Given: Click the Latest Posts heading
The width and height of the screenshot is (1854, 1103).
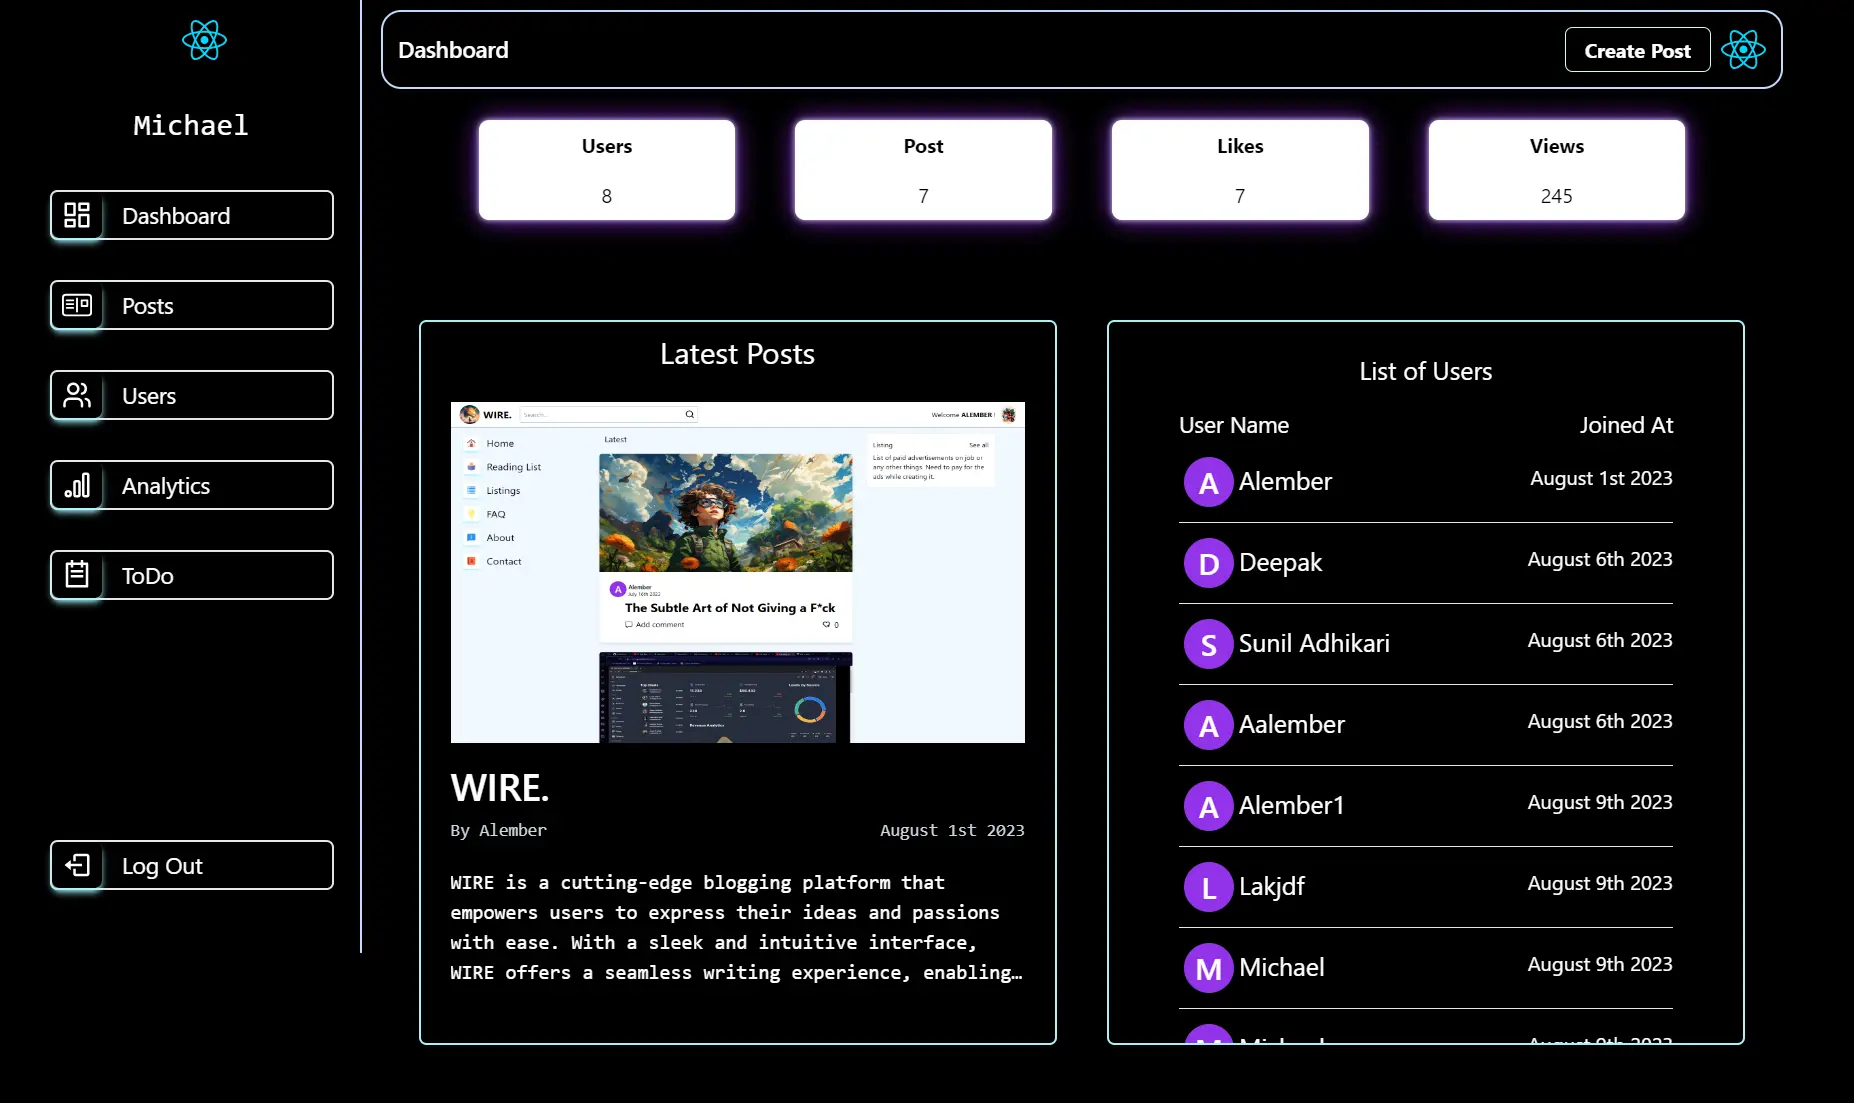Looking at the screenshot, I should coord(738,354).
